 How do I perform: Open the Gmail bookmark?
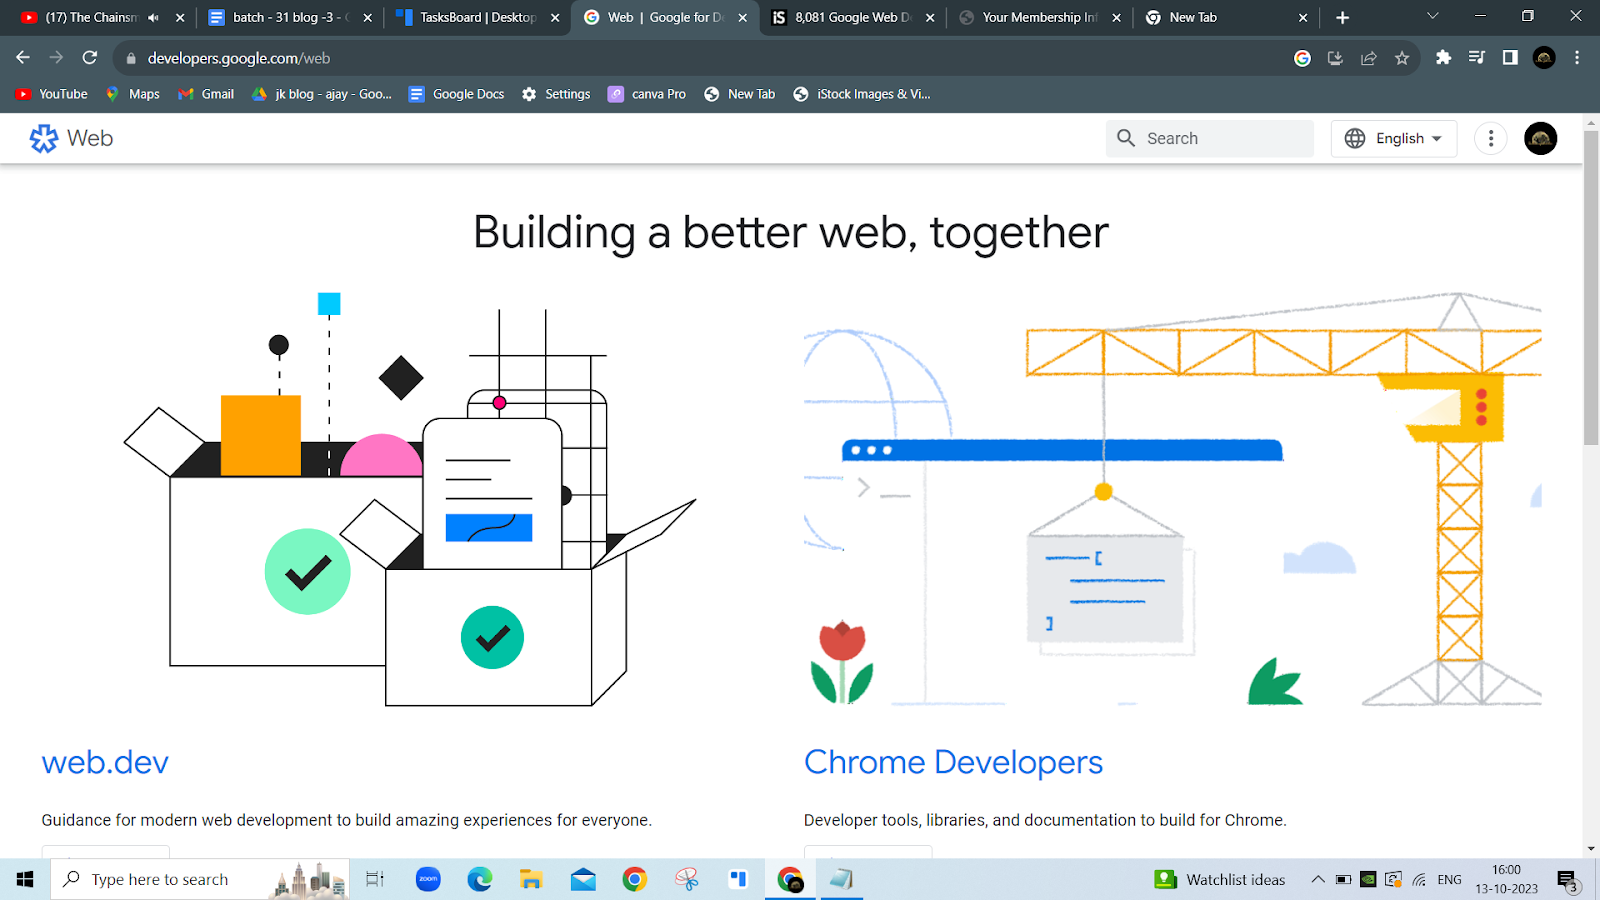206,94
